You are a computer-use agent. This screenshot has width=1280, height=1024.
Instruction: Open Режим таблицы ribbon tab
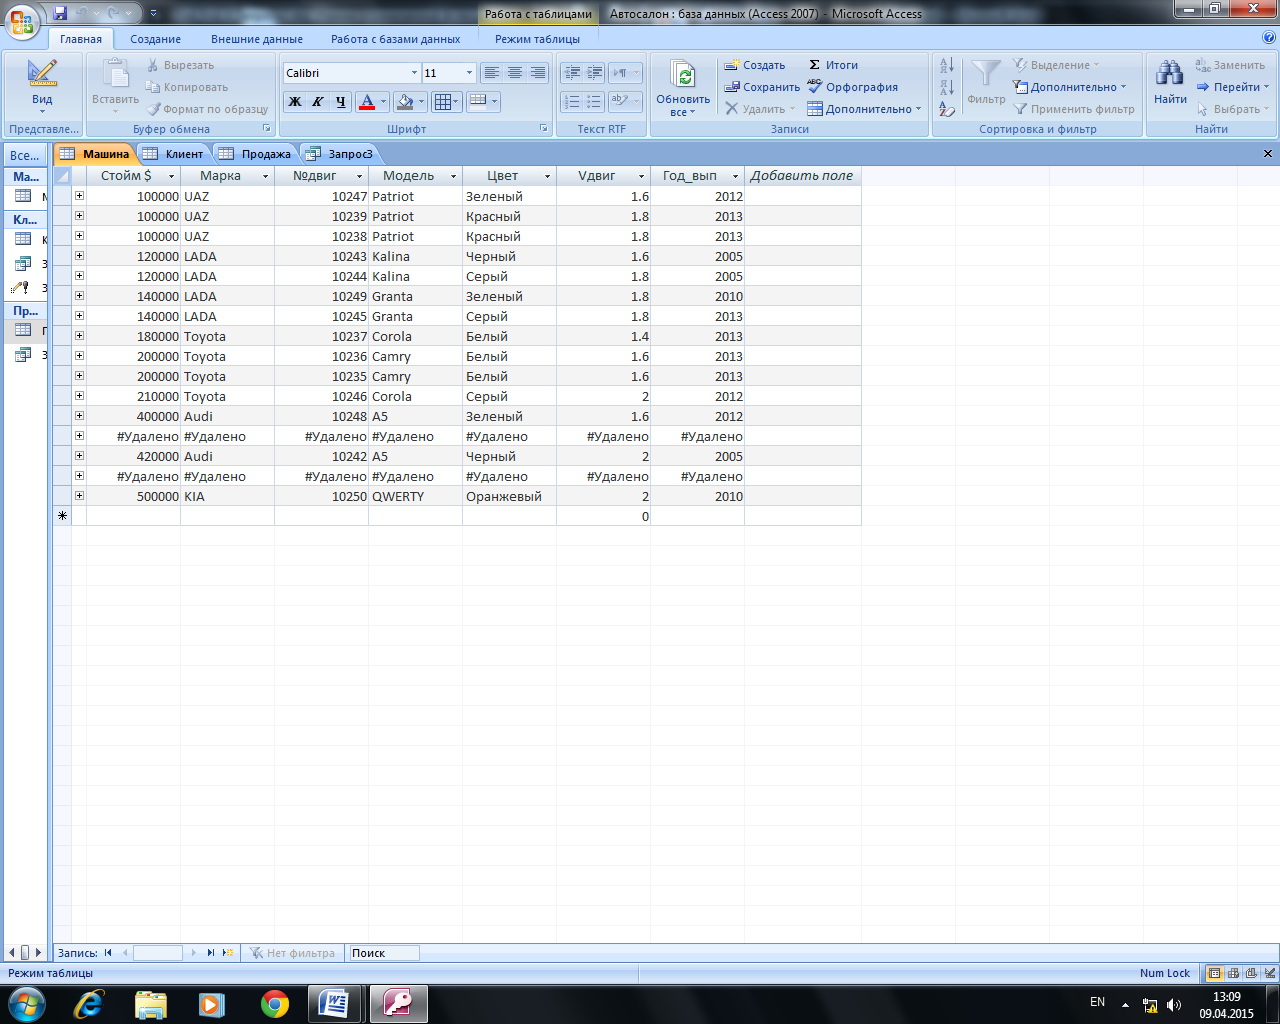click(x=537, y=39)
